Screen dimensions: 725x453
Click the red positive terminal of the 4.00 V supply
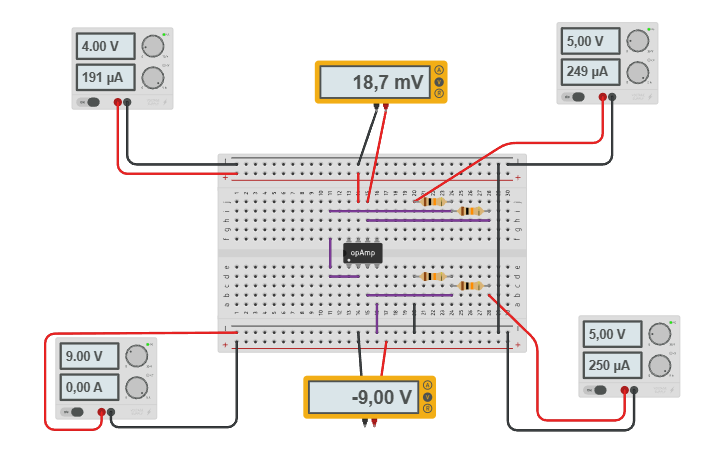point(118,102)
